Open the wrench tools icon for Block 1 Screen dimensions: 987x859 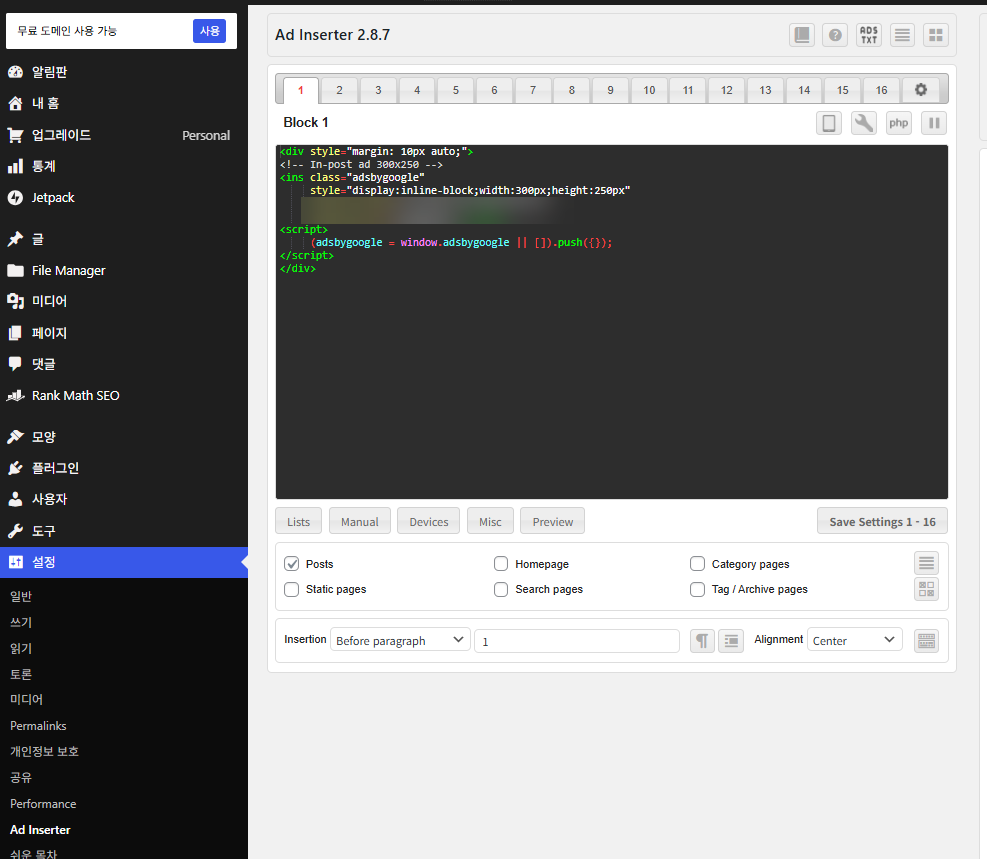(864, 123)
